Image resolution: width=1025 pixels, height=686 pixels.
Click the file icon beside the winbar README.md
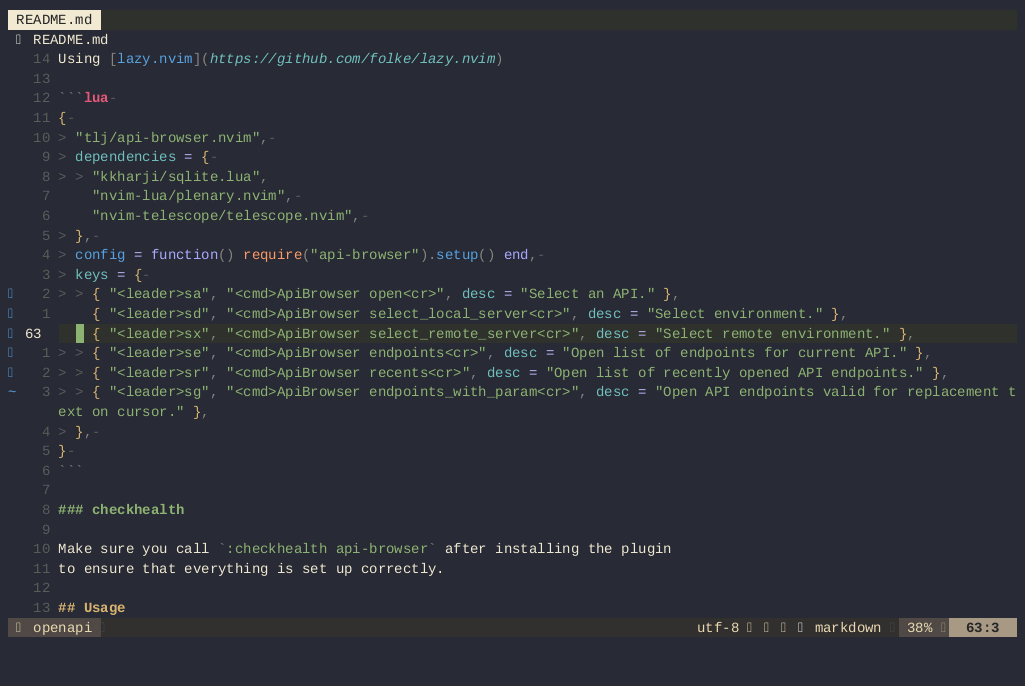18,39
